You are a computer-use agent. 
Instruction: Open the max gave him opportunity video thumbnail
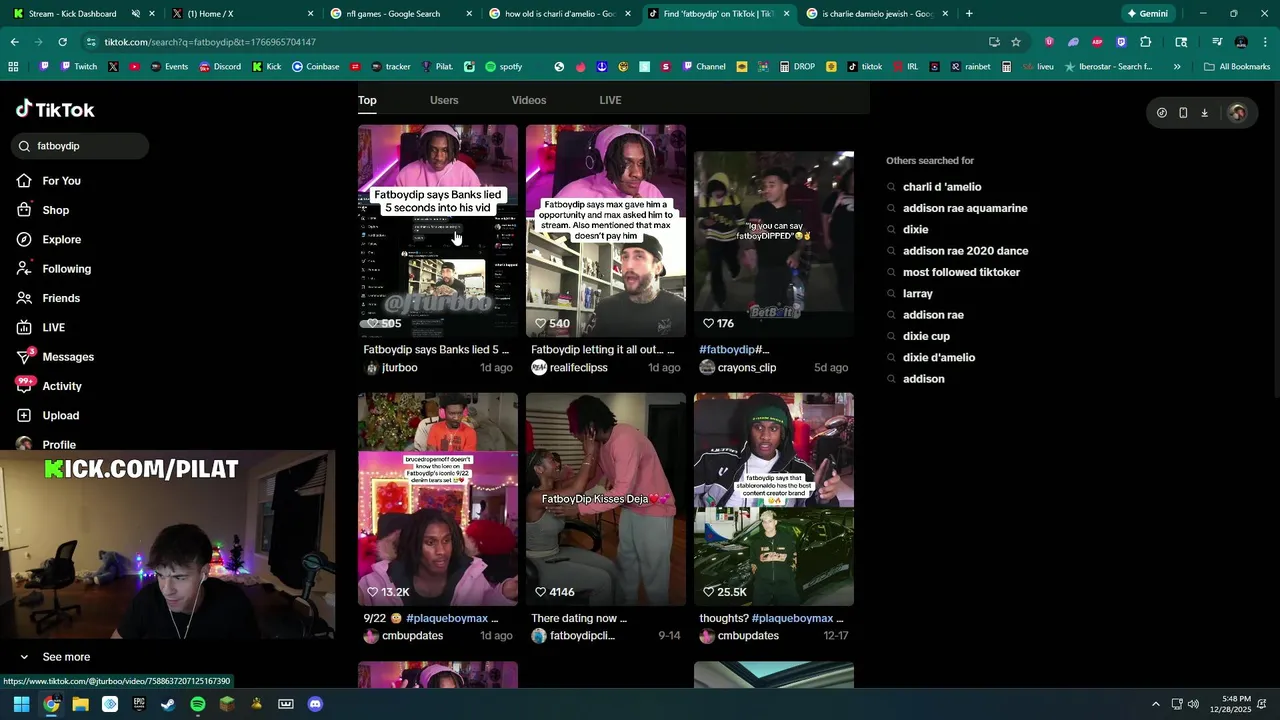[606, 231]
